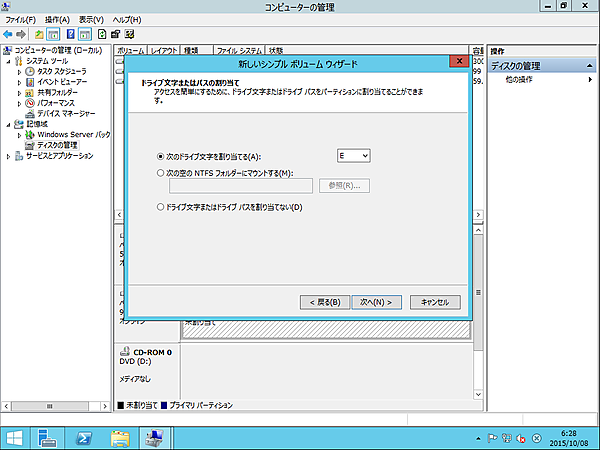Select ドライブ文字を割り当てない radio button
The image size is (600, 450).
pyautogui.click(x=160, y=207)
